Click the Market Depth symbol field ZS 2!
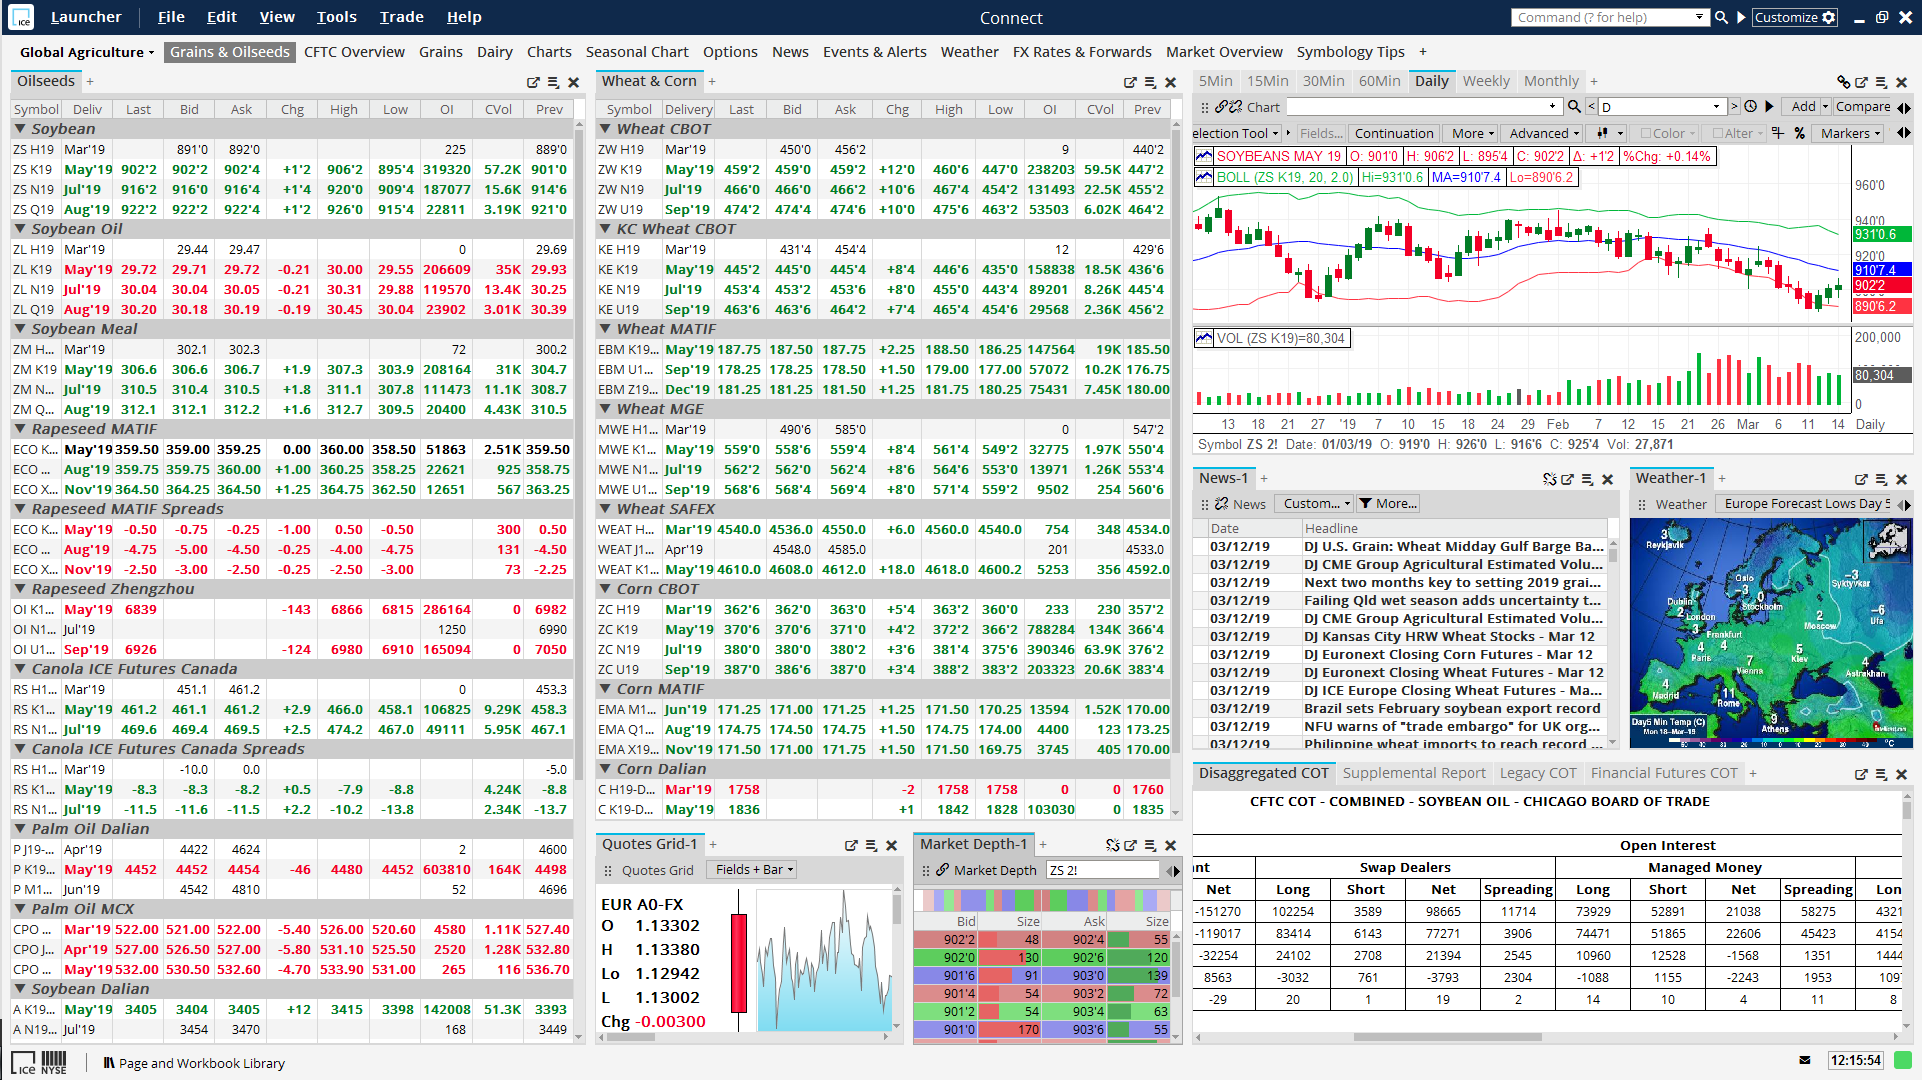This screenshot has width=1922, height=1080. tap(1101, 870)
